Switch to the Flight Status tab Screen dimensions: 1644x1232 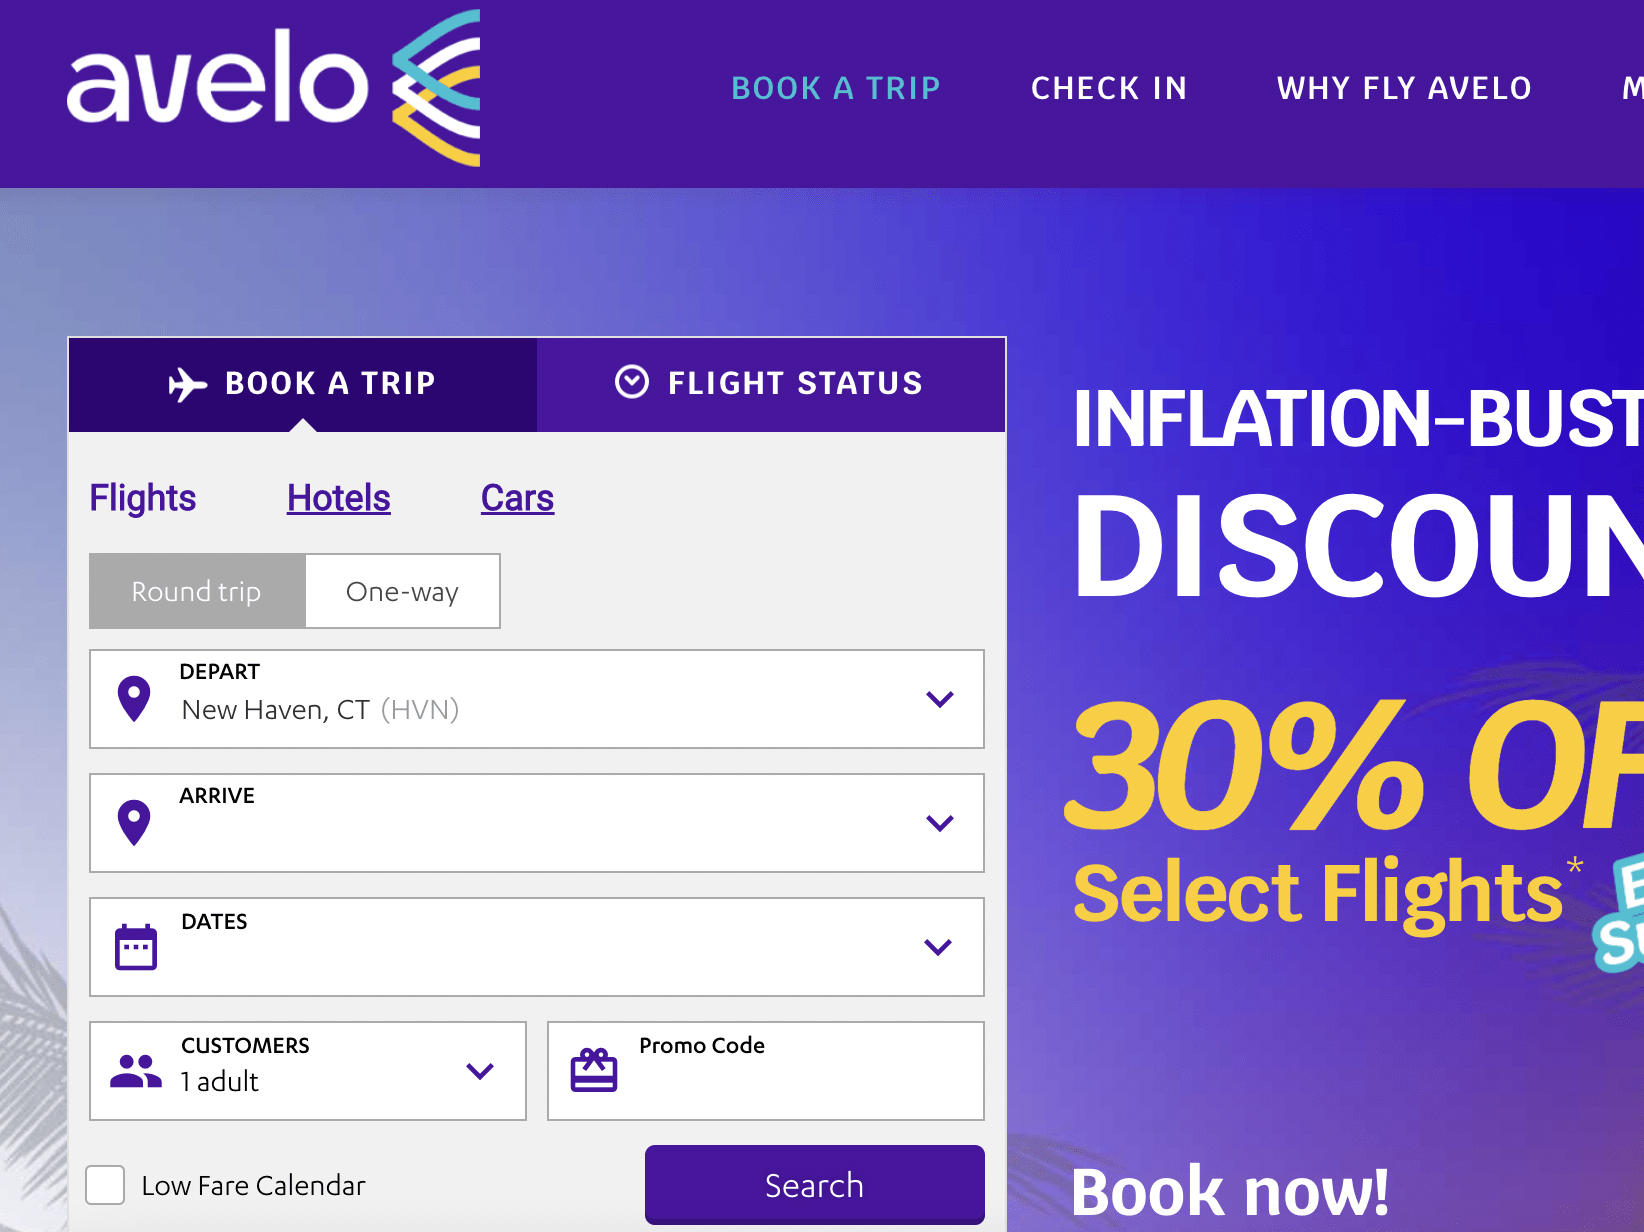pyautogui.click(x=771, y=383)
